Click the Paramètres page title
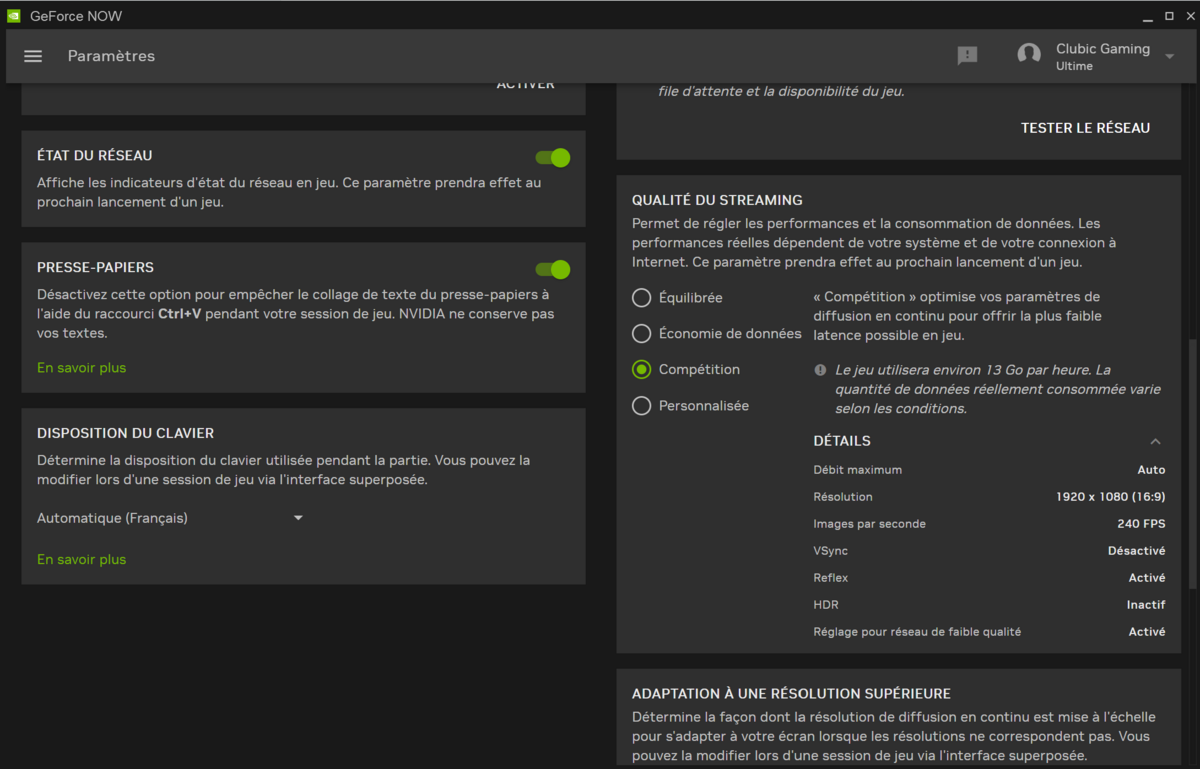 [111, 56]
